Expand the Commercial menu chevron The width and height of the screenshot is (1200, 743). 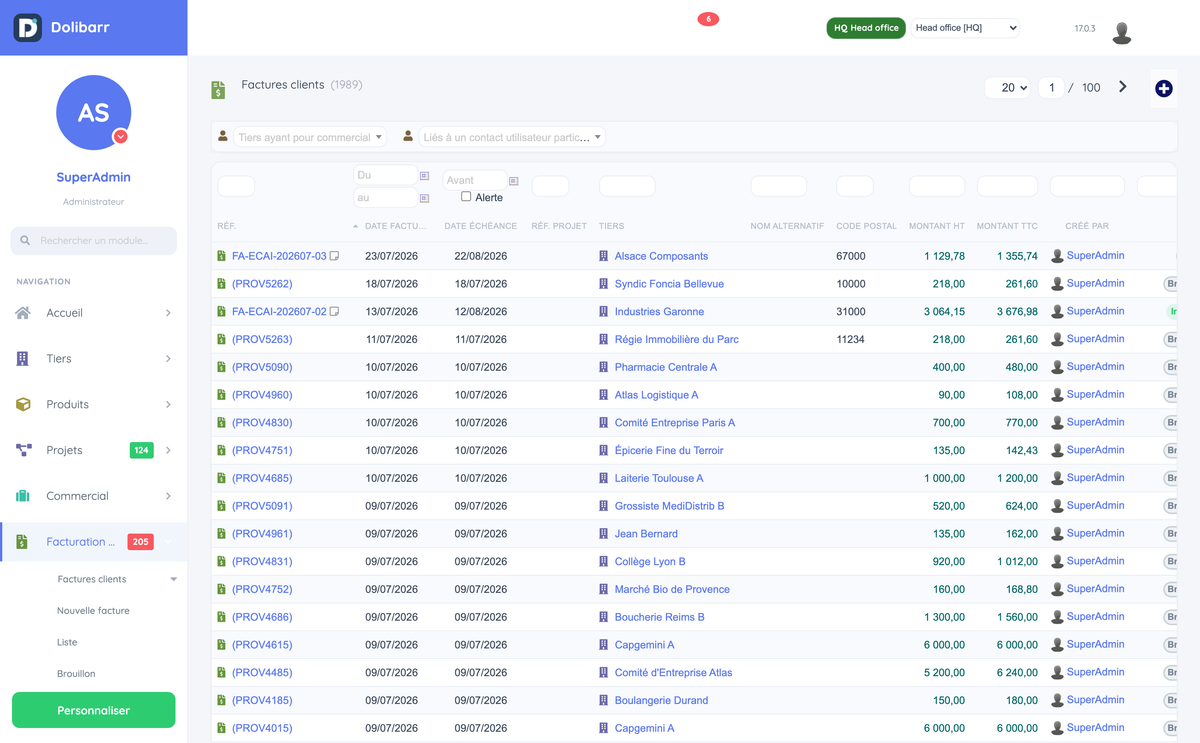tap(168, 496)
